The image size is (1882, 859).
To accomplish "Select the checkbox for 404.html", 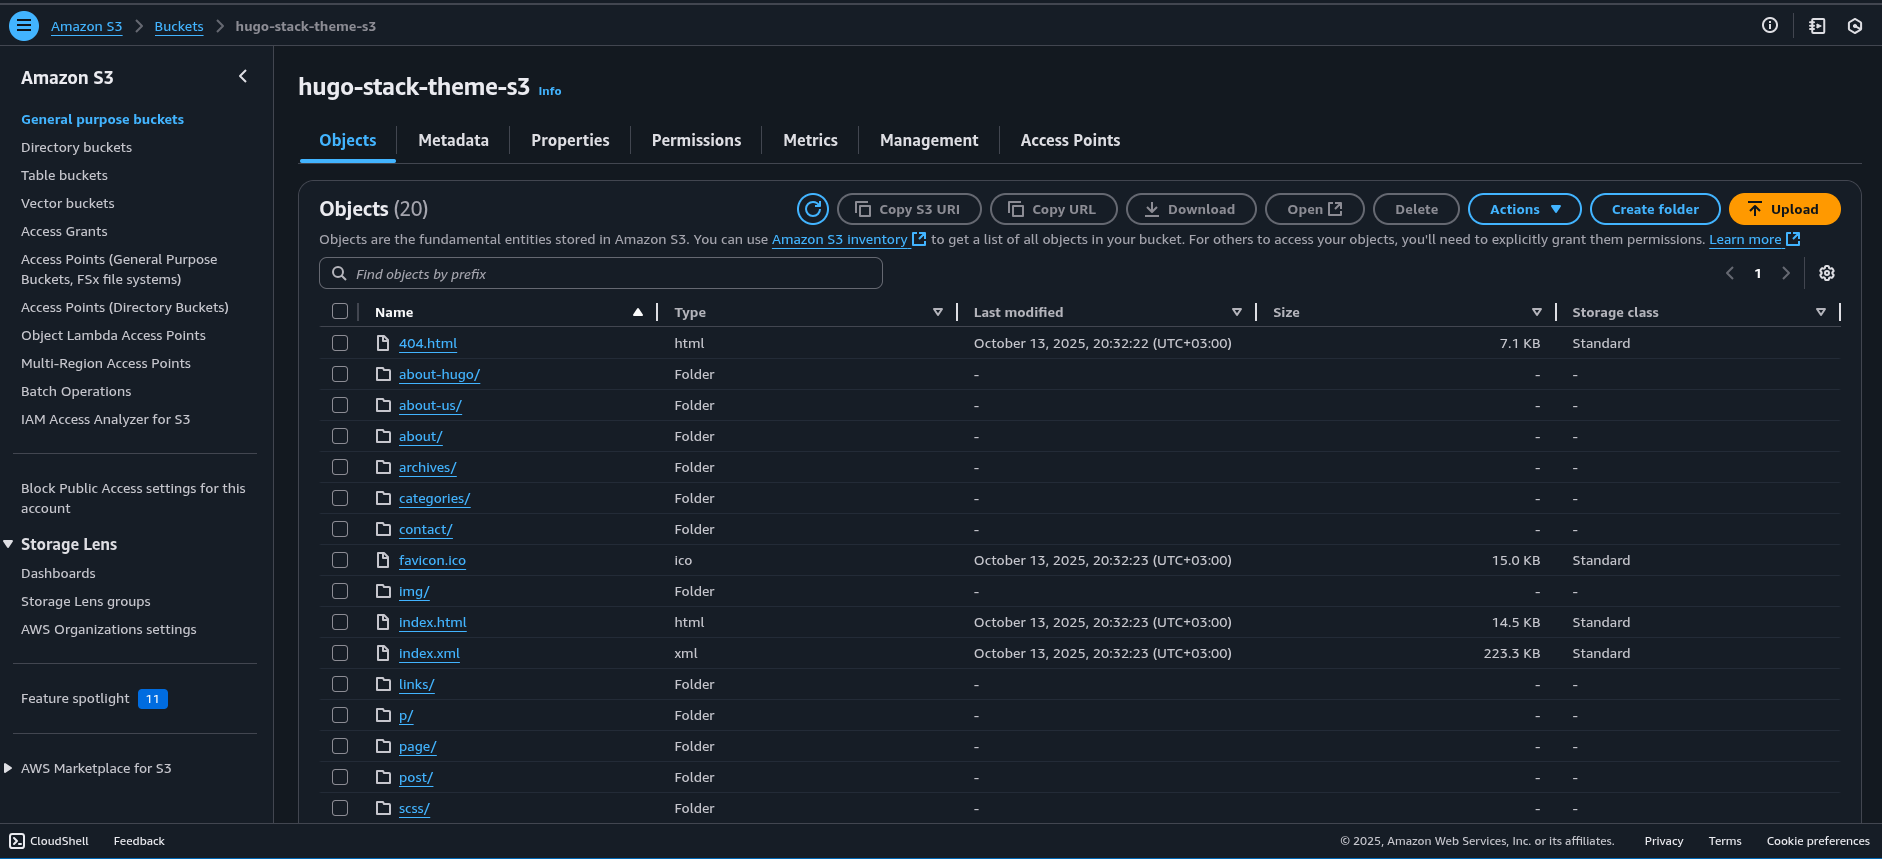I will [x=340, y=343].
